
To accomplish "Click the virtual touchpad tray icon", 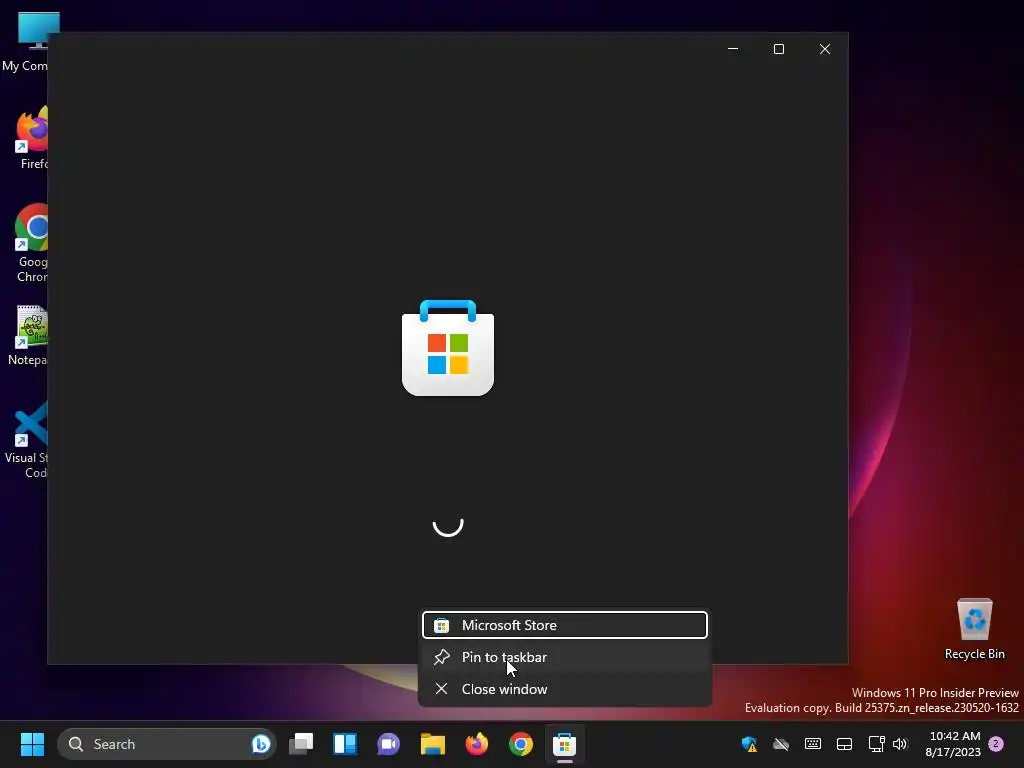I will click(844, 744).
